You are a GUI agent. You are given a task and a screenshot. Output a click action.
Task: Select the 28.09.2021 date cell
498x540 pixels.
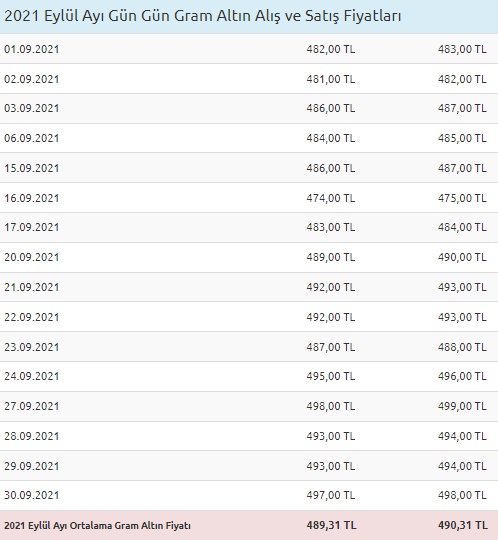[32, 436]
